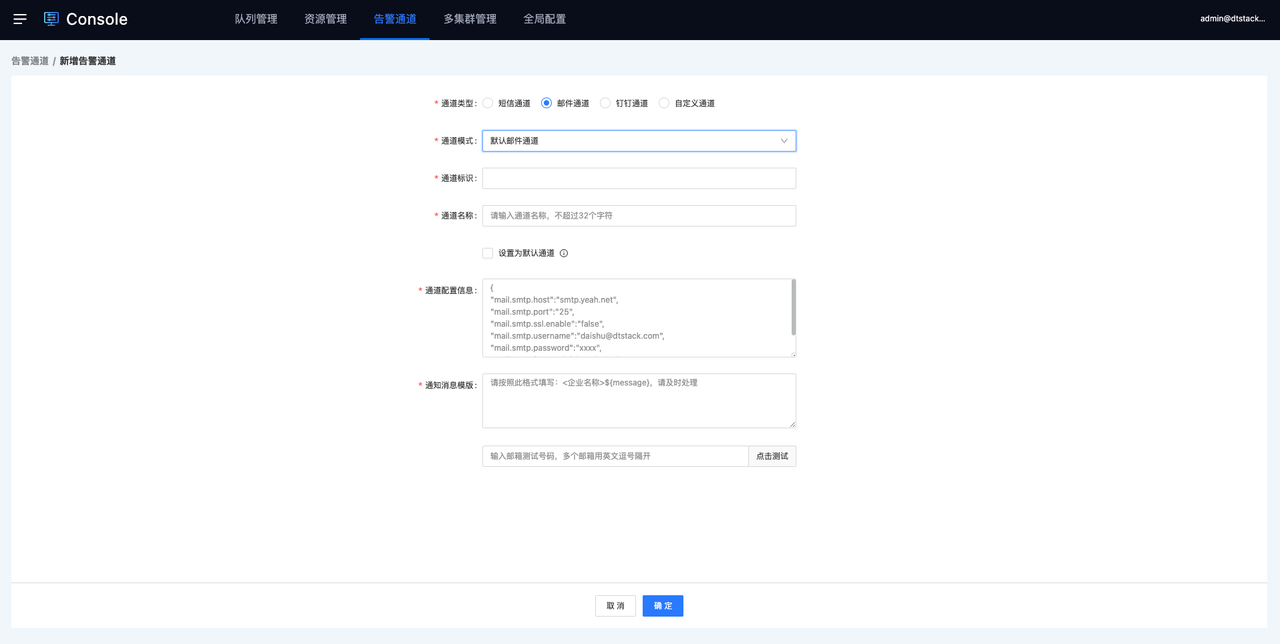The image size is (1280, 644).
Task: Click the 通道配置信息 scrollbar thumb
Action: pos(794,306)
